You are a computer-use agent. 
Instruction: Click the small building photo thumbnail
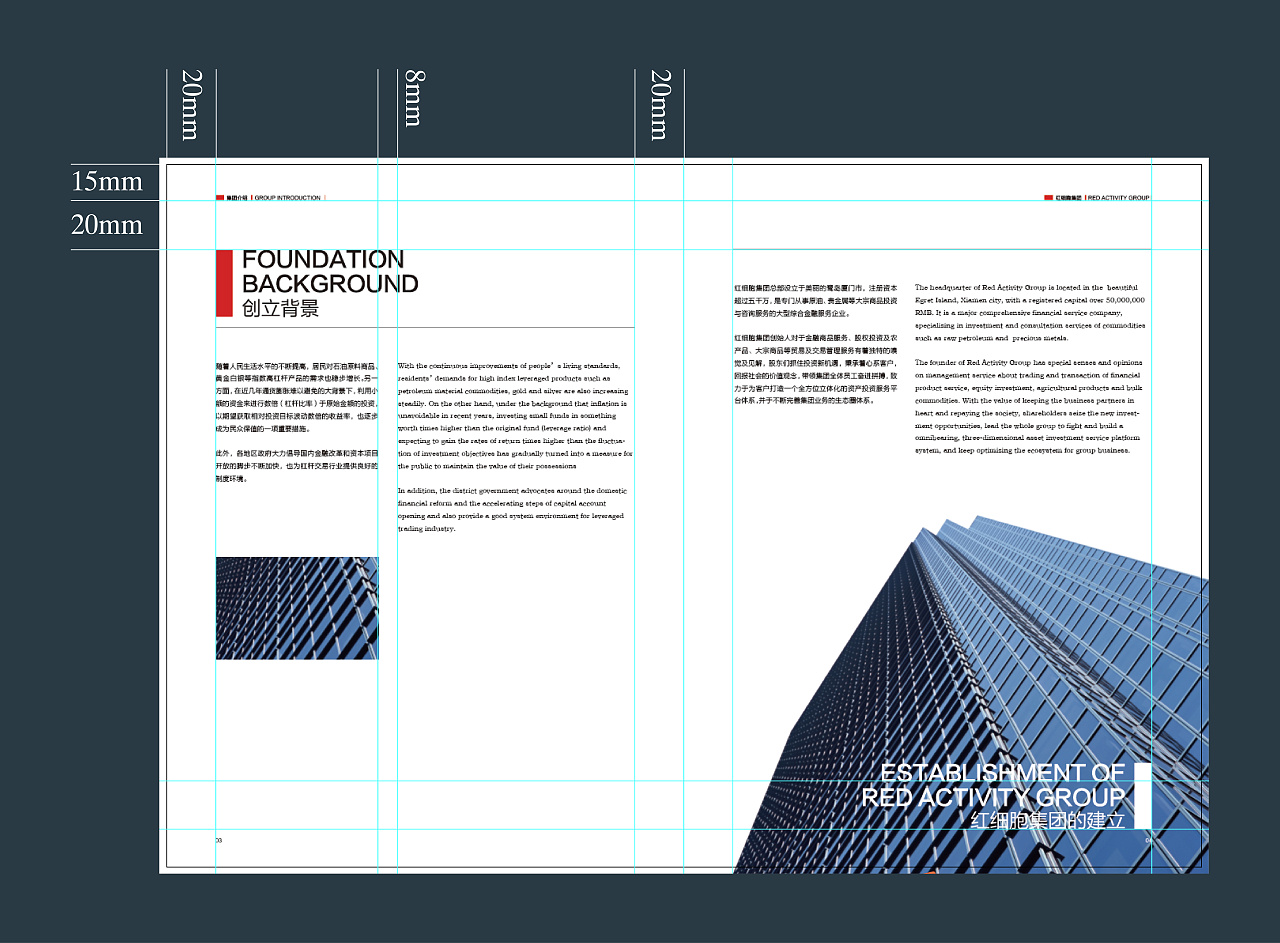pos(297,608)
